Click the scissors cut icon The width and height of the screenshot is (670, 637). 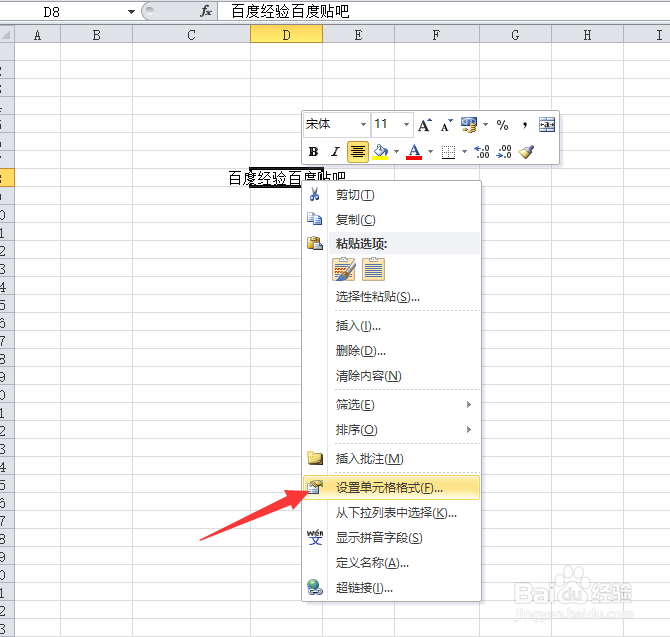click(x=315, y=194)
